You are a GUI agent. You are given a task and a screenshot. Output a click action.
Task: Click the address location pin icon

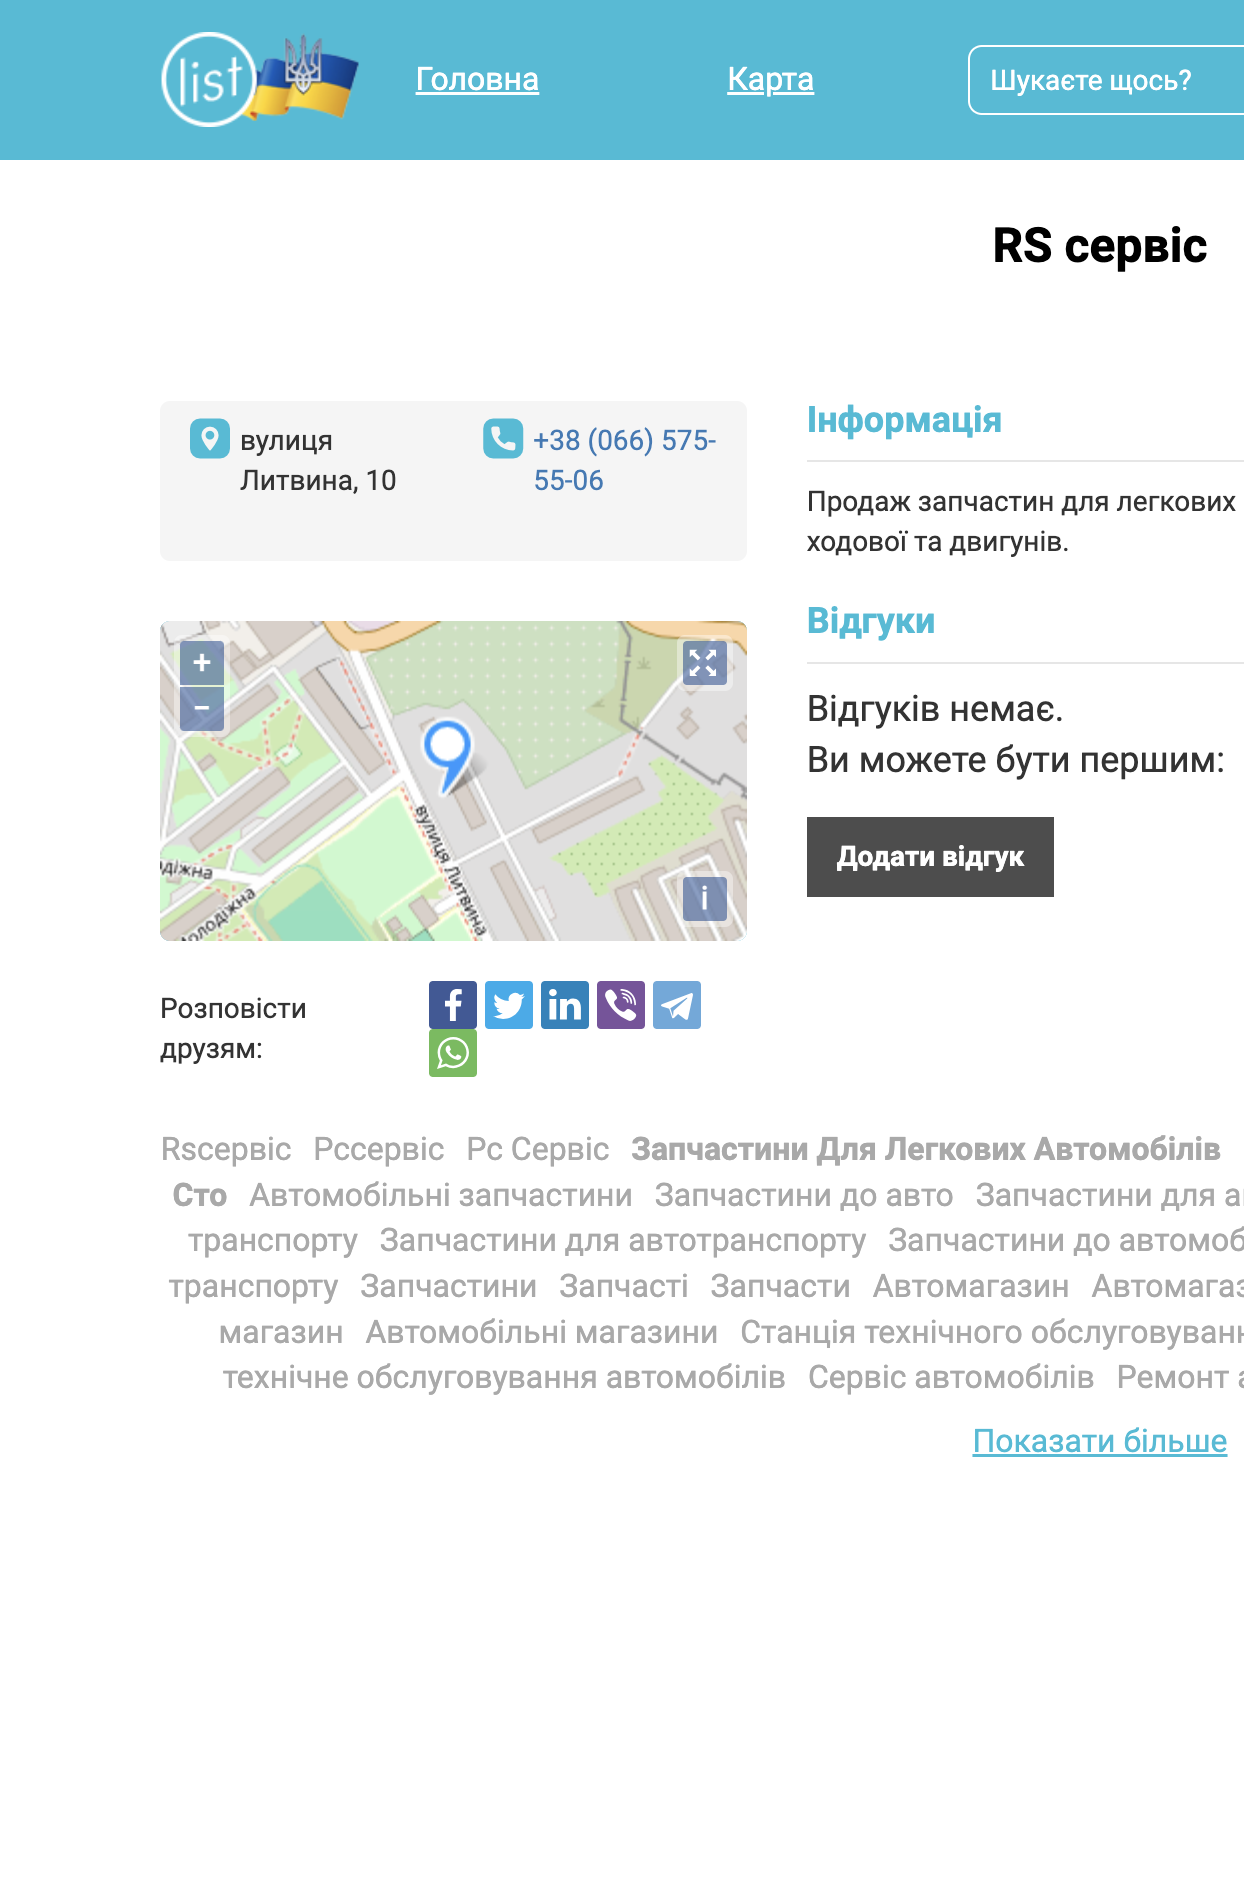[x=210, y=439]
